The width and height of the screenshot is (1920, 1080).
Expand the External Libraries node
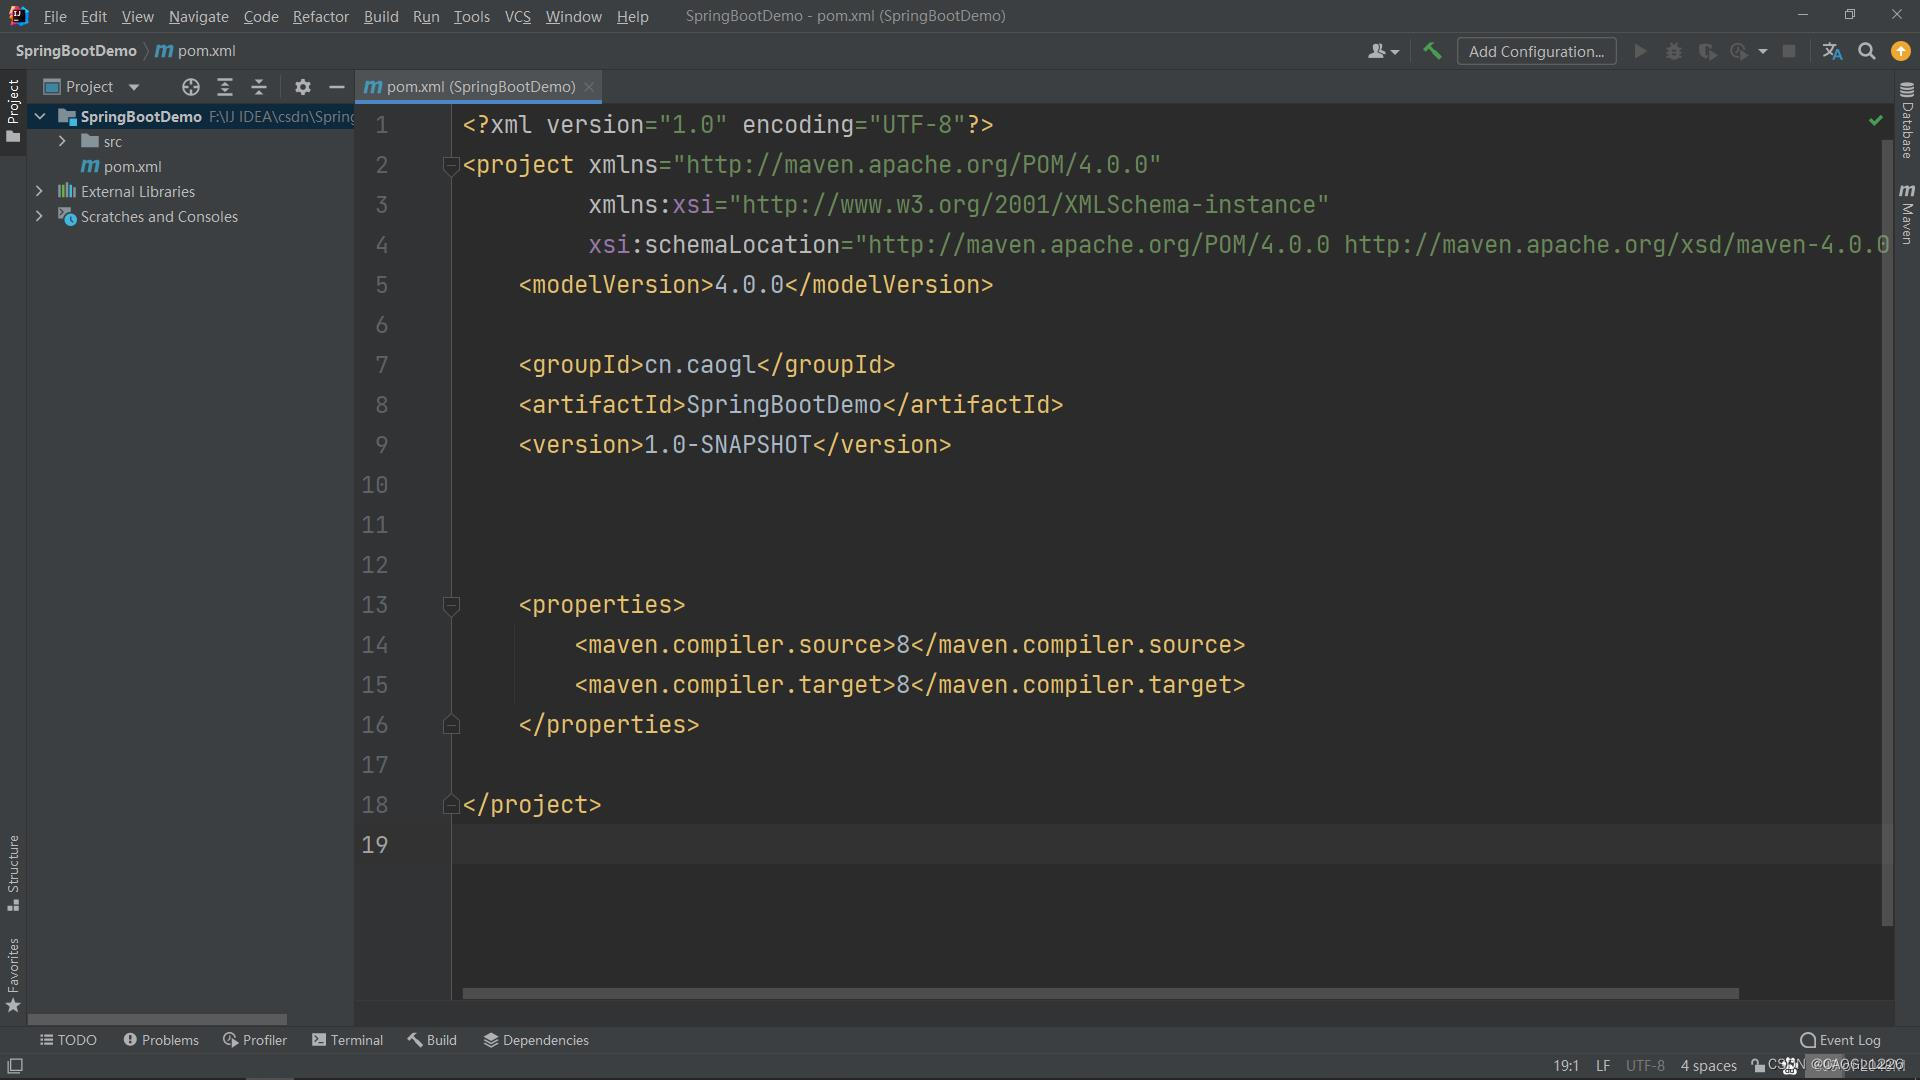coord(39,191)
